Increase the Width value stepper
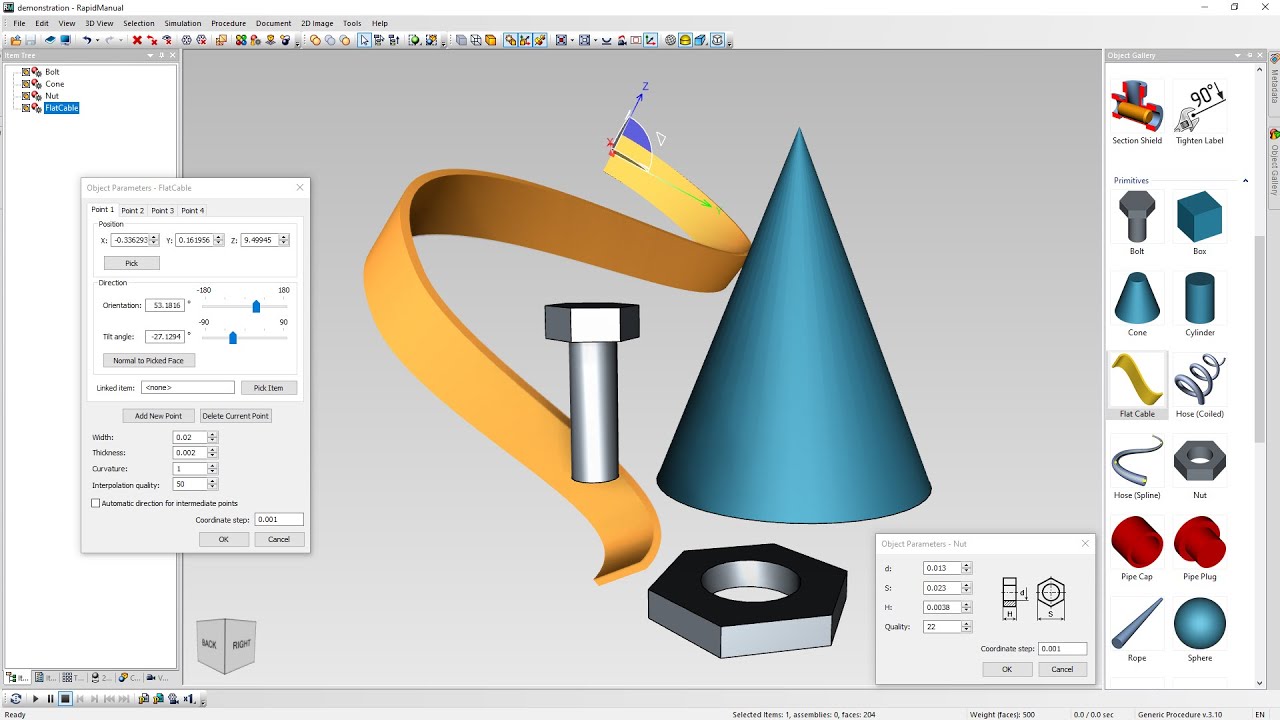Viewport: 1280px width, 720px height. [212, 435]
